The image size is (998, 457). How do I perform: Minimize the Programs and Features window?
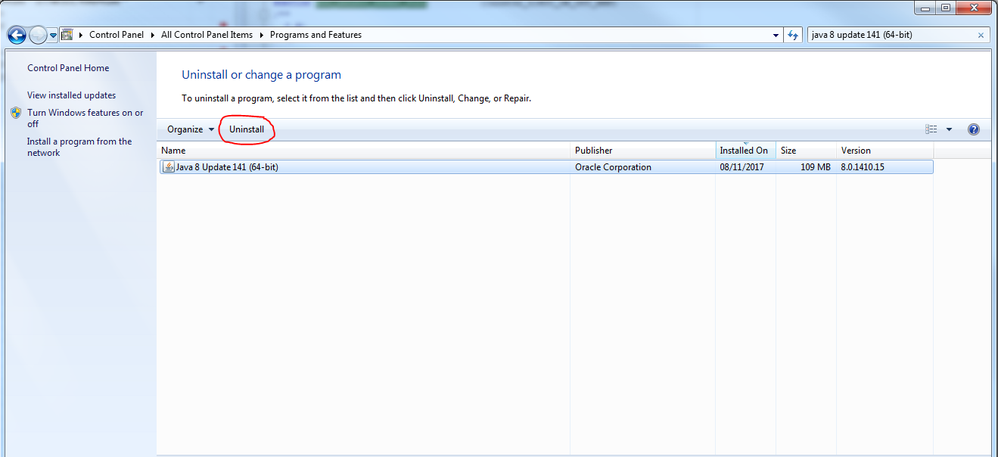pyautogui.click(x=927, y=8)
